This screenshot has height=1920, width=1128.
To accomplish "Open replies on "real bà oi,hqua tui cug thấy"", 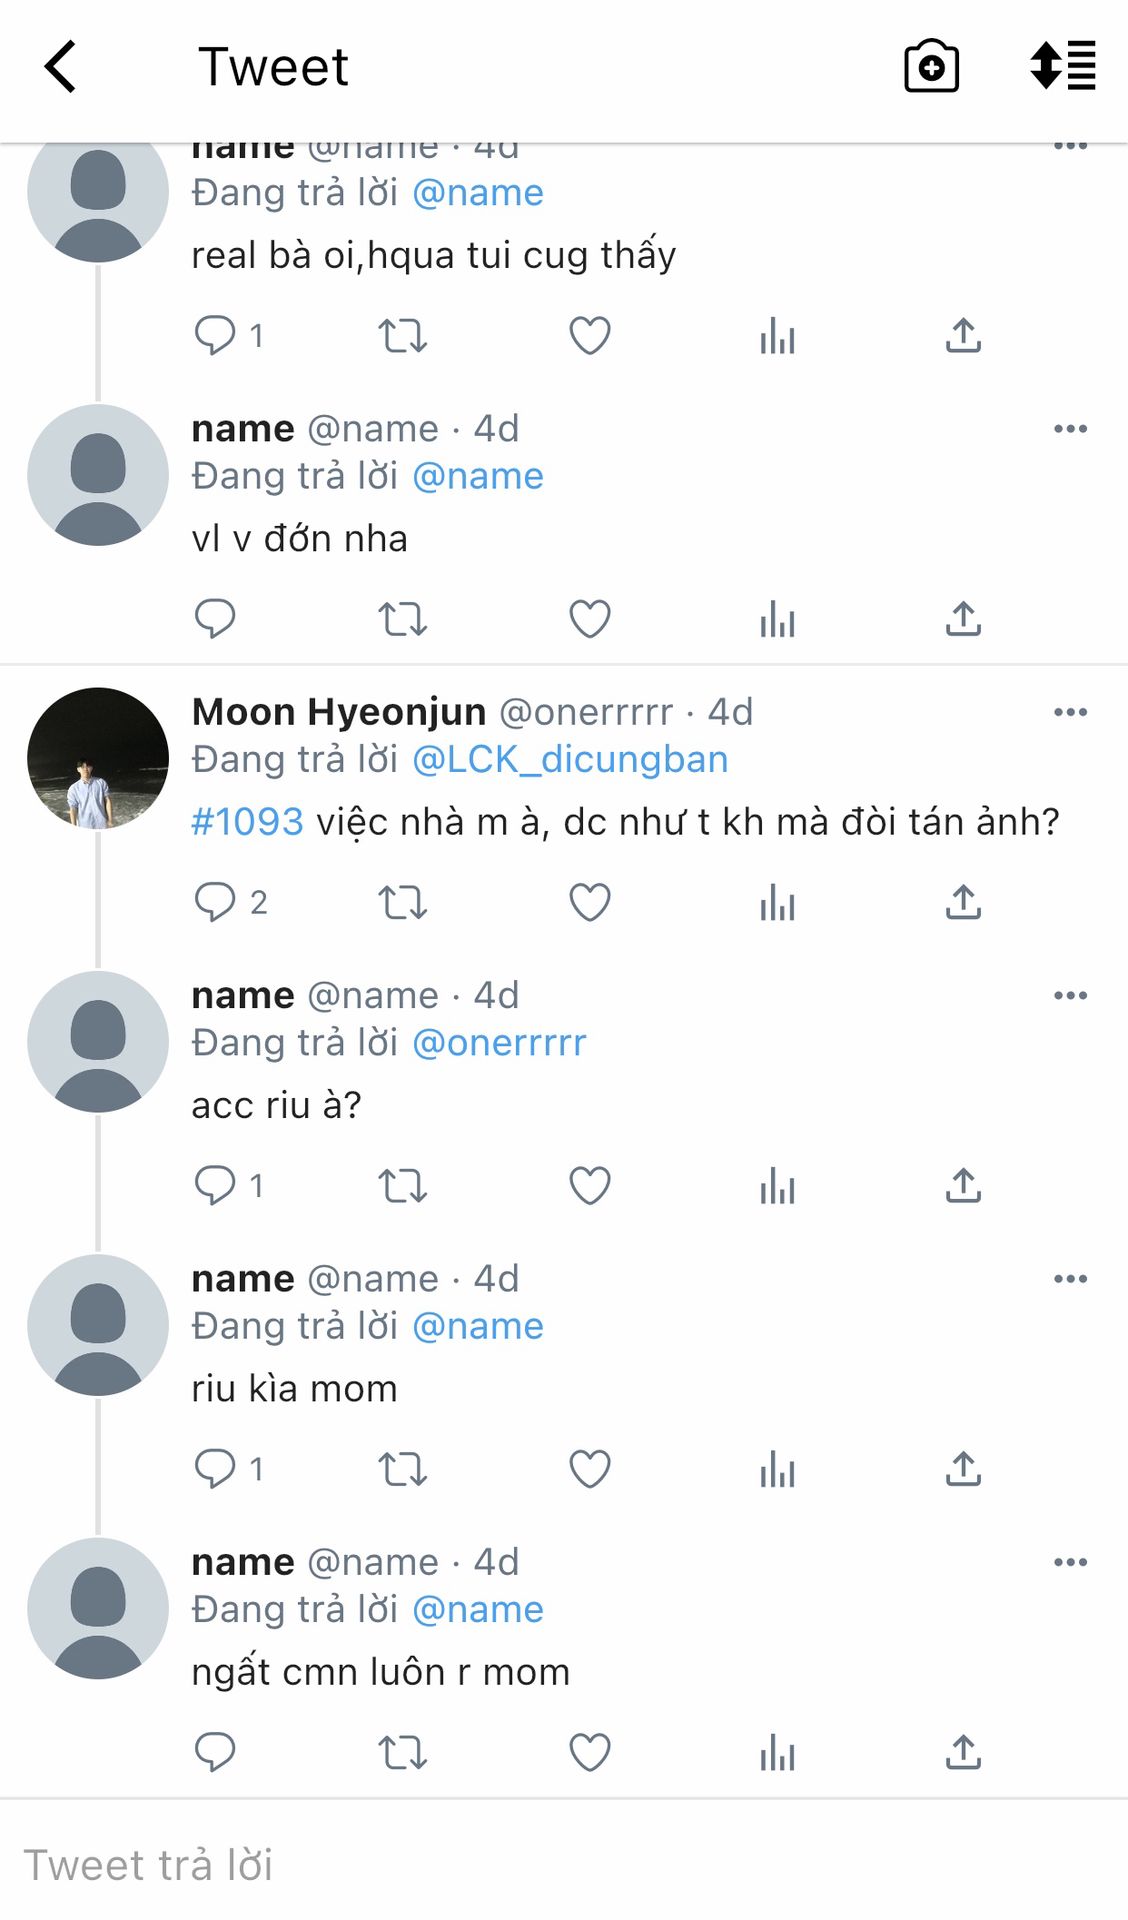I will pos(215,336).
